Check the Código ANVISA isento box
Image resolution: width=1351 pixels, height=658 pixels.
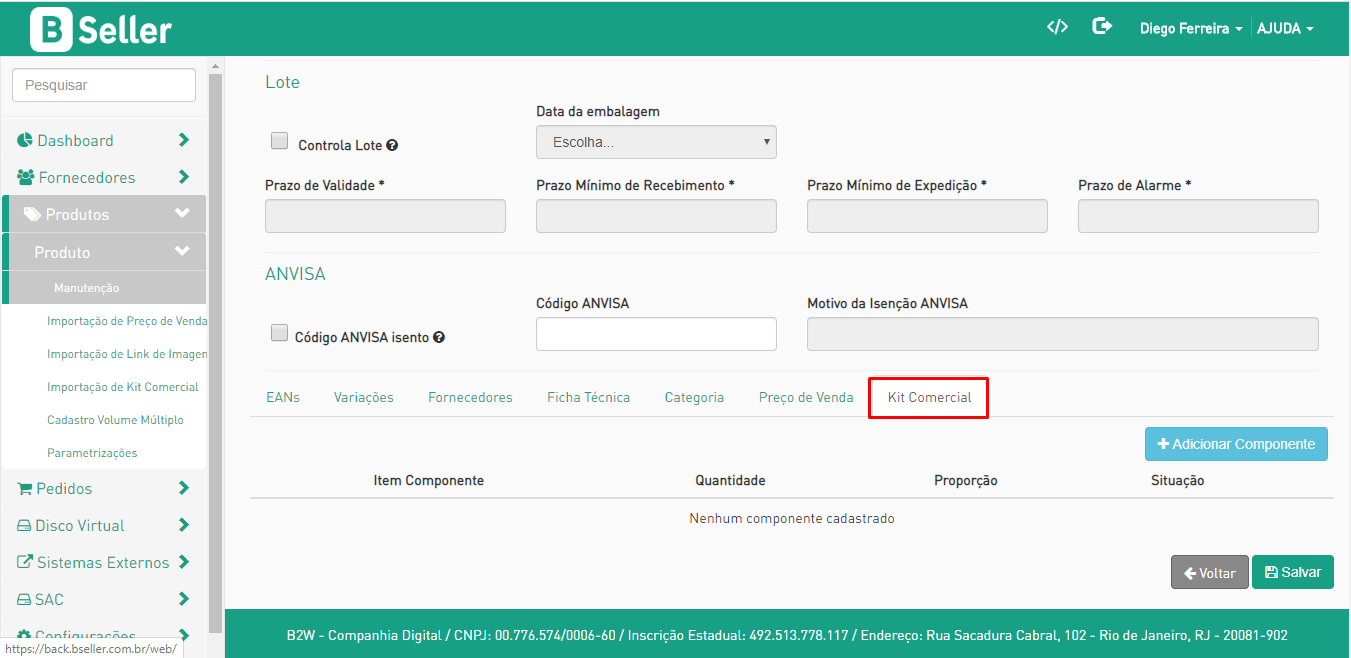click(x=280, y=334)
